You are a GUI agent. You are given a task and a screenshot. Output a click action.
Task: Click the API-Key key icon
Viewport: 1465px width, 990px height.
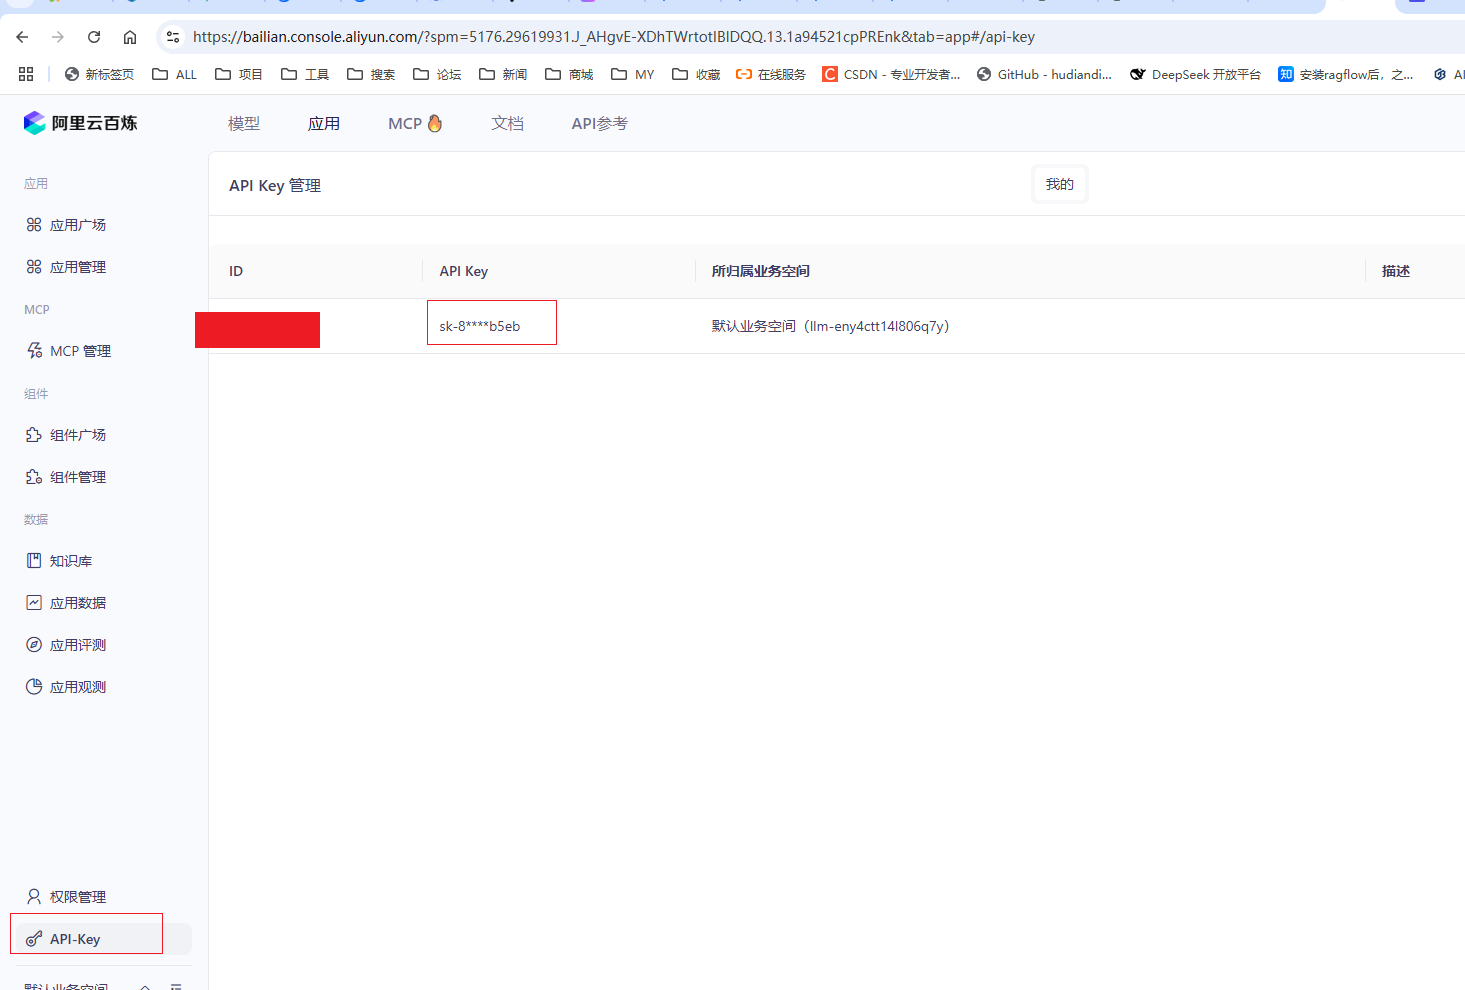tap(34, 939)
